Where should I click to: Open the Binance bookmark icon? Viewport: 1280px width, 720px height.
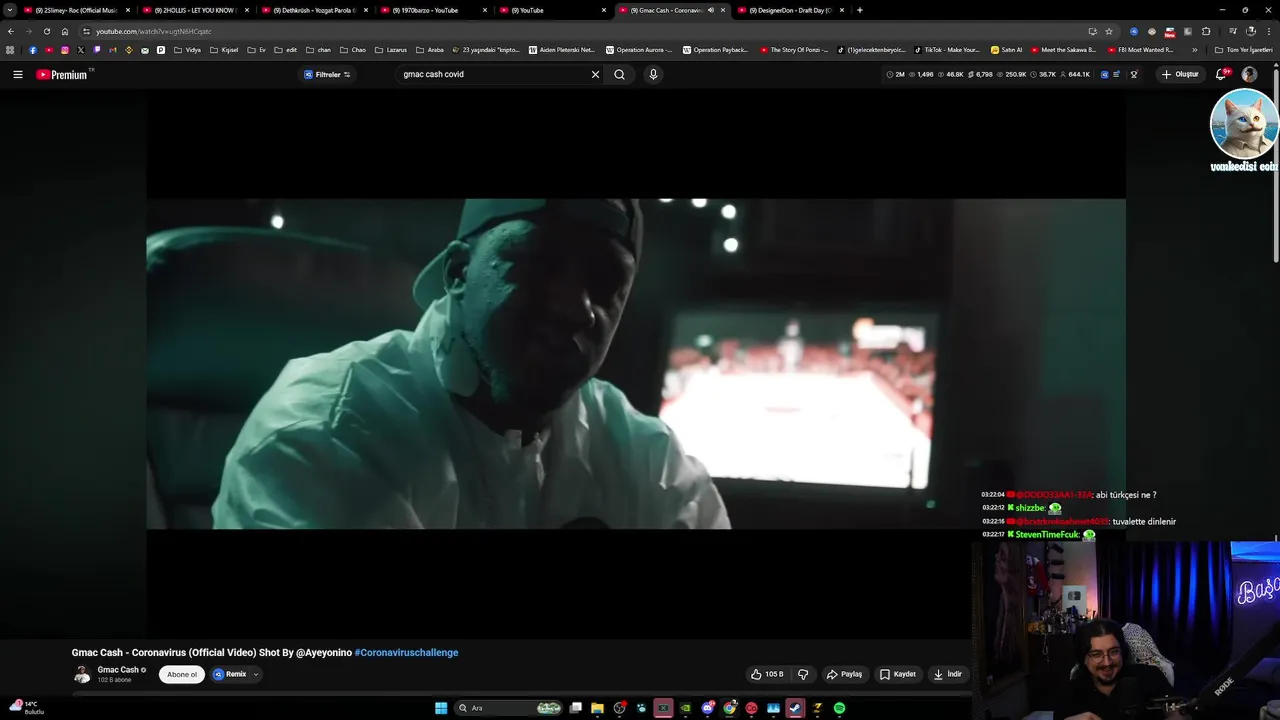click(129, 50)
